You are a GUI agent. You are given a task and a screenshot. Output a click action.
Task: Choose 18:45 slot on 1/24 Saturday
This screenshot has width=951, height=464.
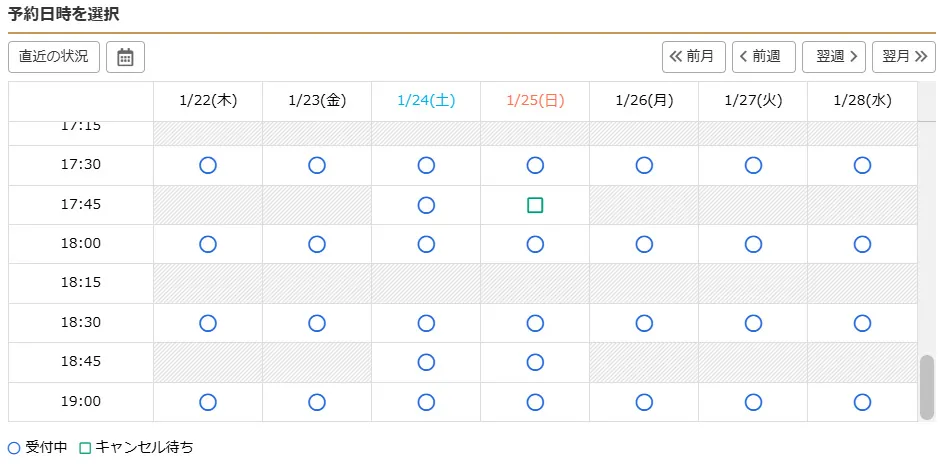tap(426, 362)
